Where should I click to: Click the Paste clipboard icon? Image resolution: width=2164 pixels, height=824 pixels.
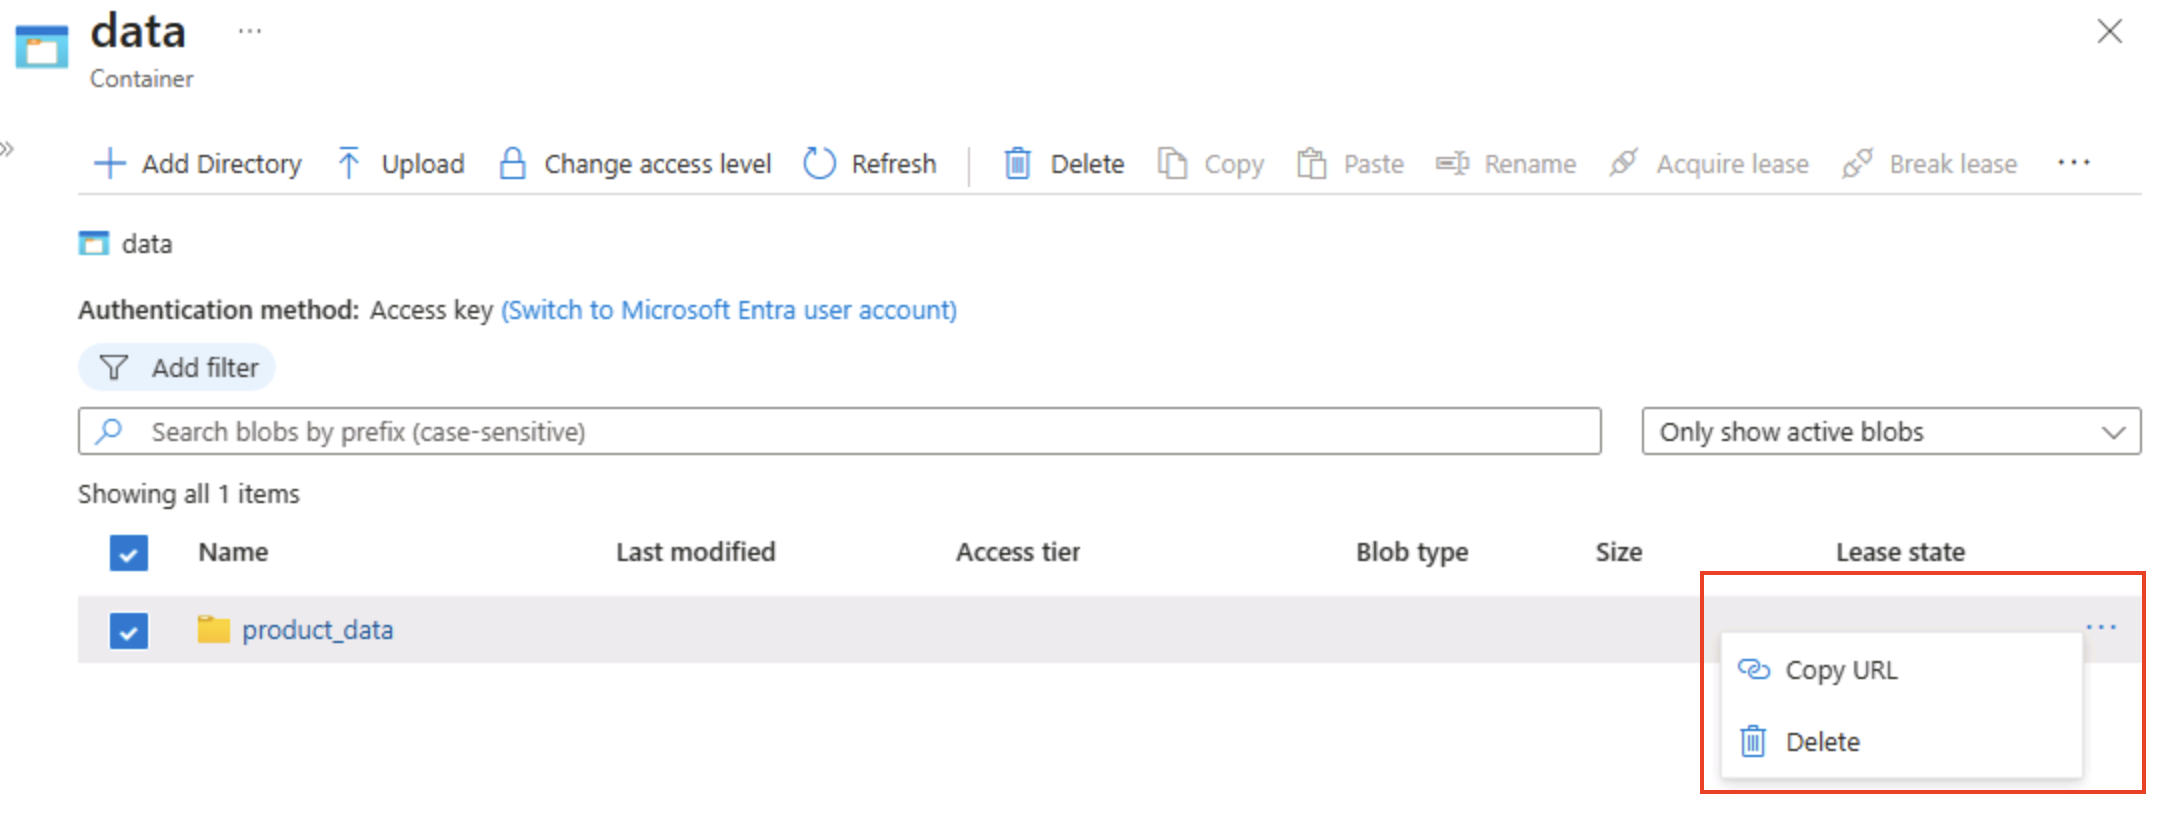[x=1311, y=163]
